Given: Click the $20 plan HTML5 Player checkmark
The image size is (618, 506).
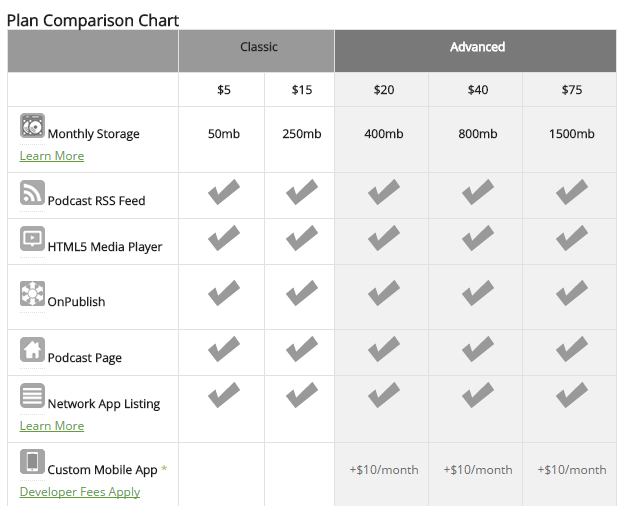Looking at the screenshot, I should pyautogui.click(x=383, y=238).
